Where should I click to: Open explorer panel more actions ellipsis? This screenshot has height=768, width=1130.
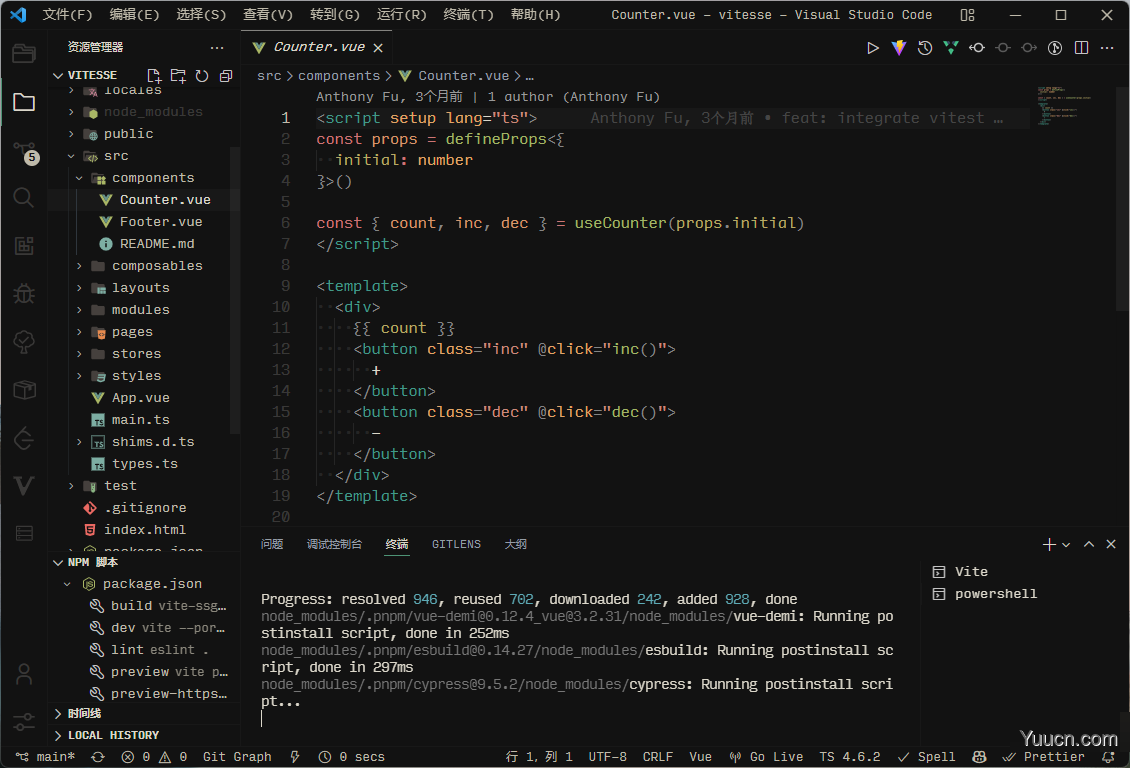point(217,48)
